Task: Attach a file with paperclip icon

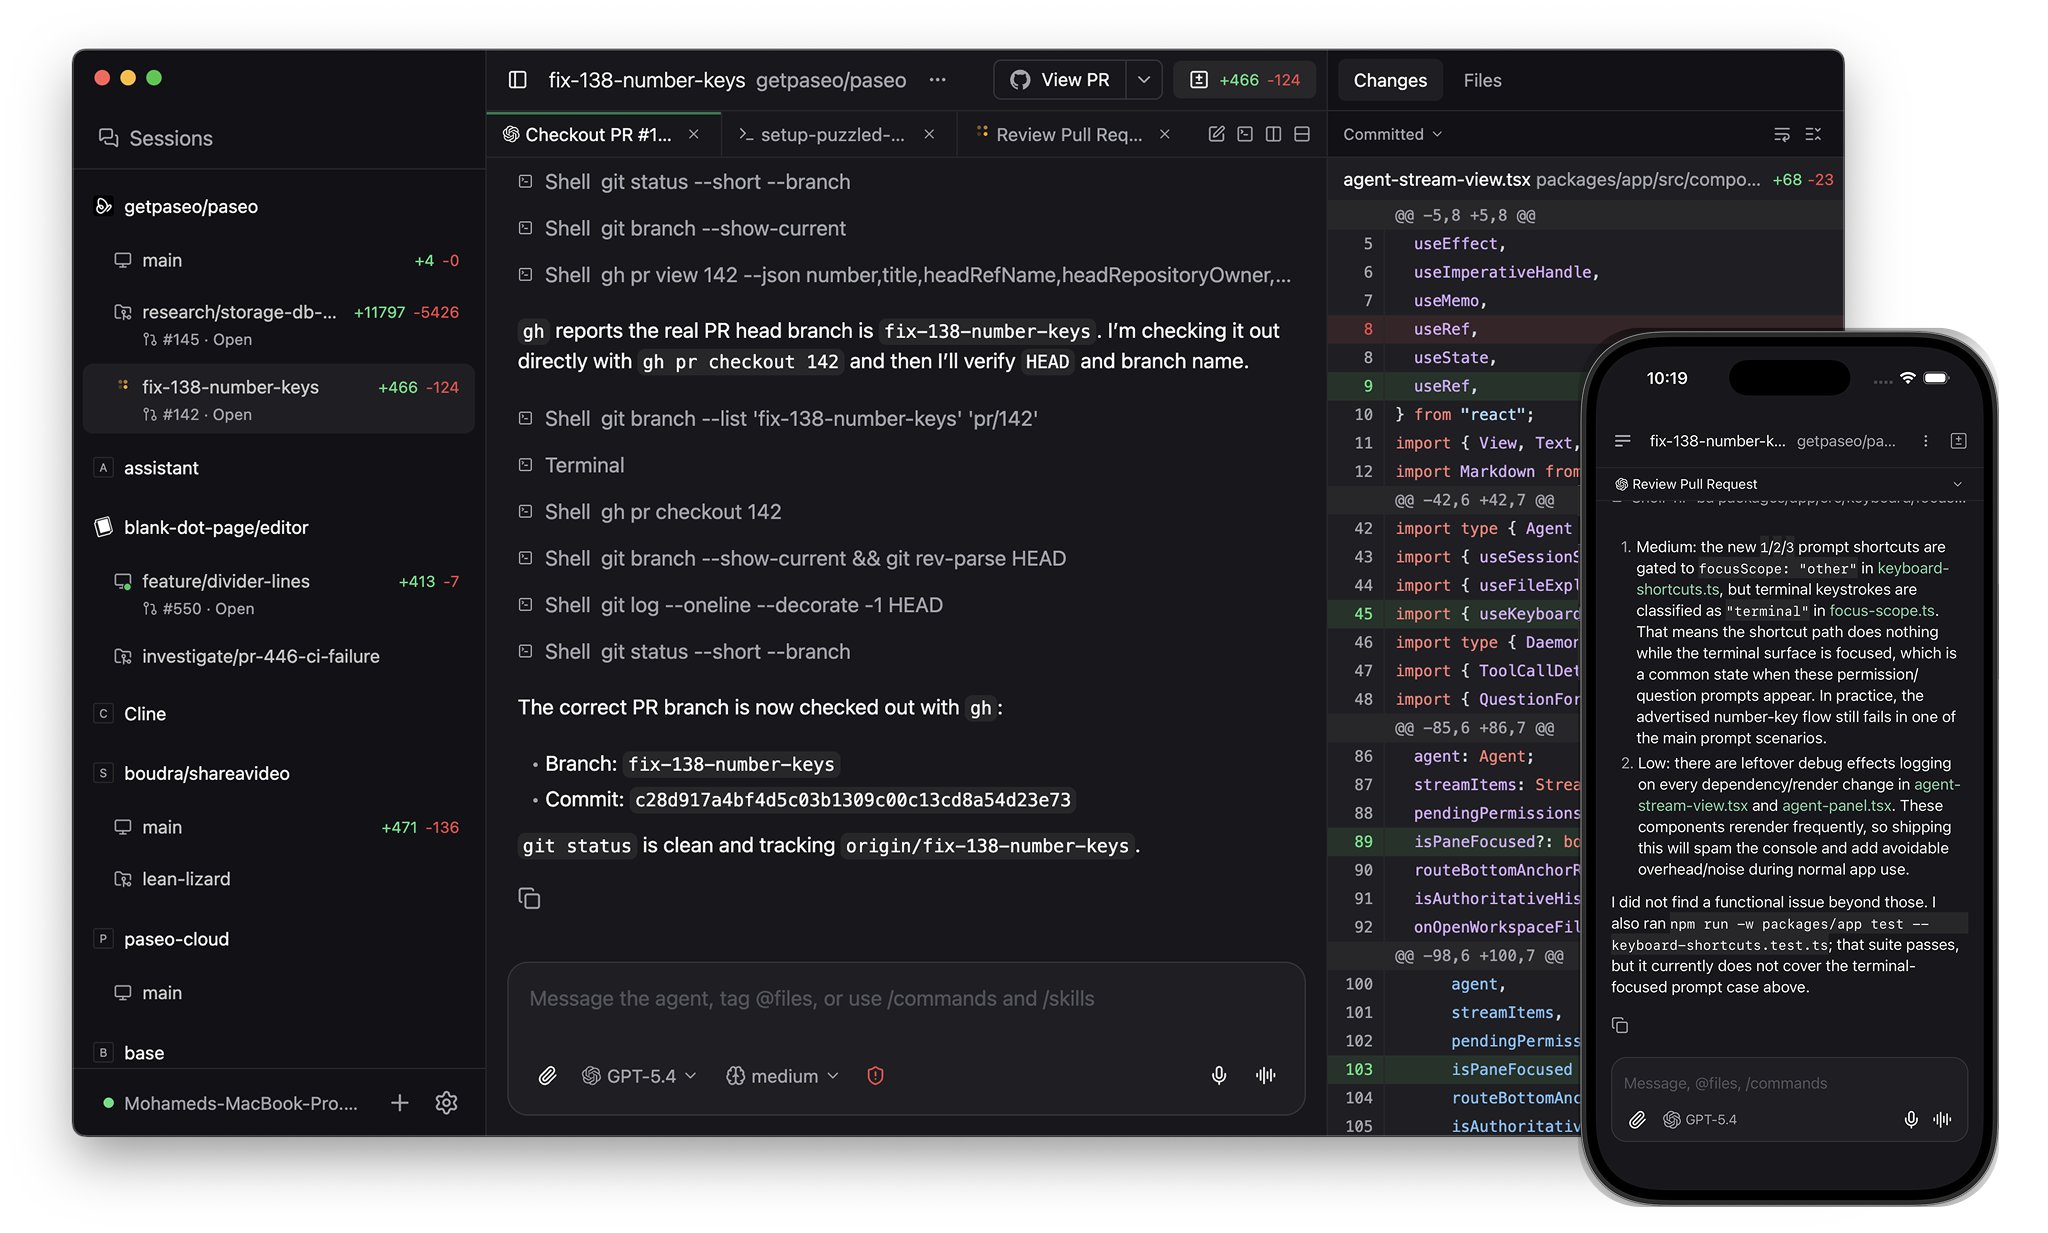Action: tap(547, 1076)
